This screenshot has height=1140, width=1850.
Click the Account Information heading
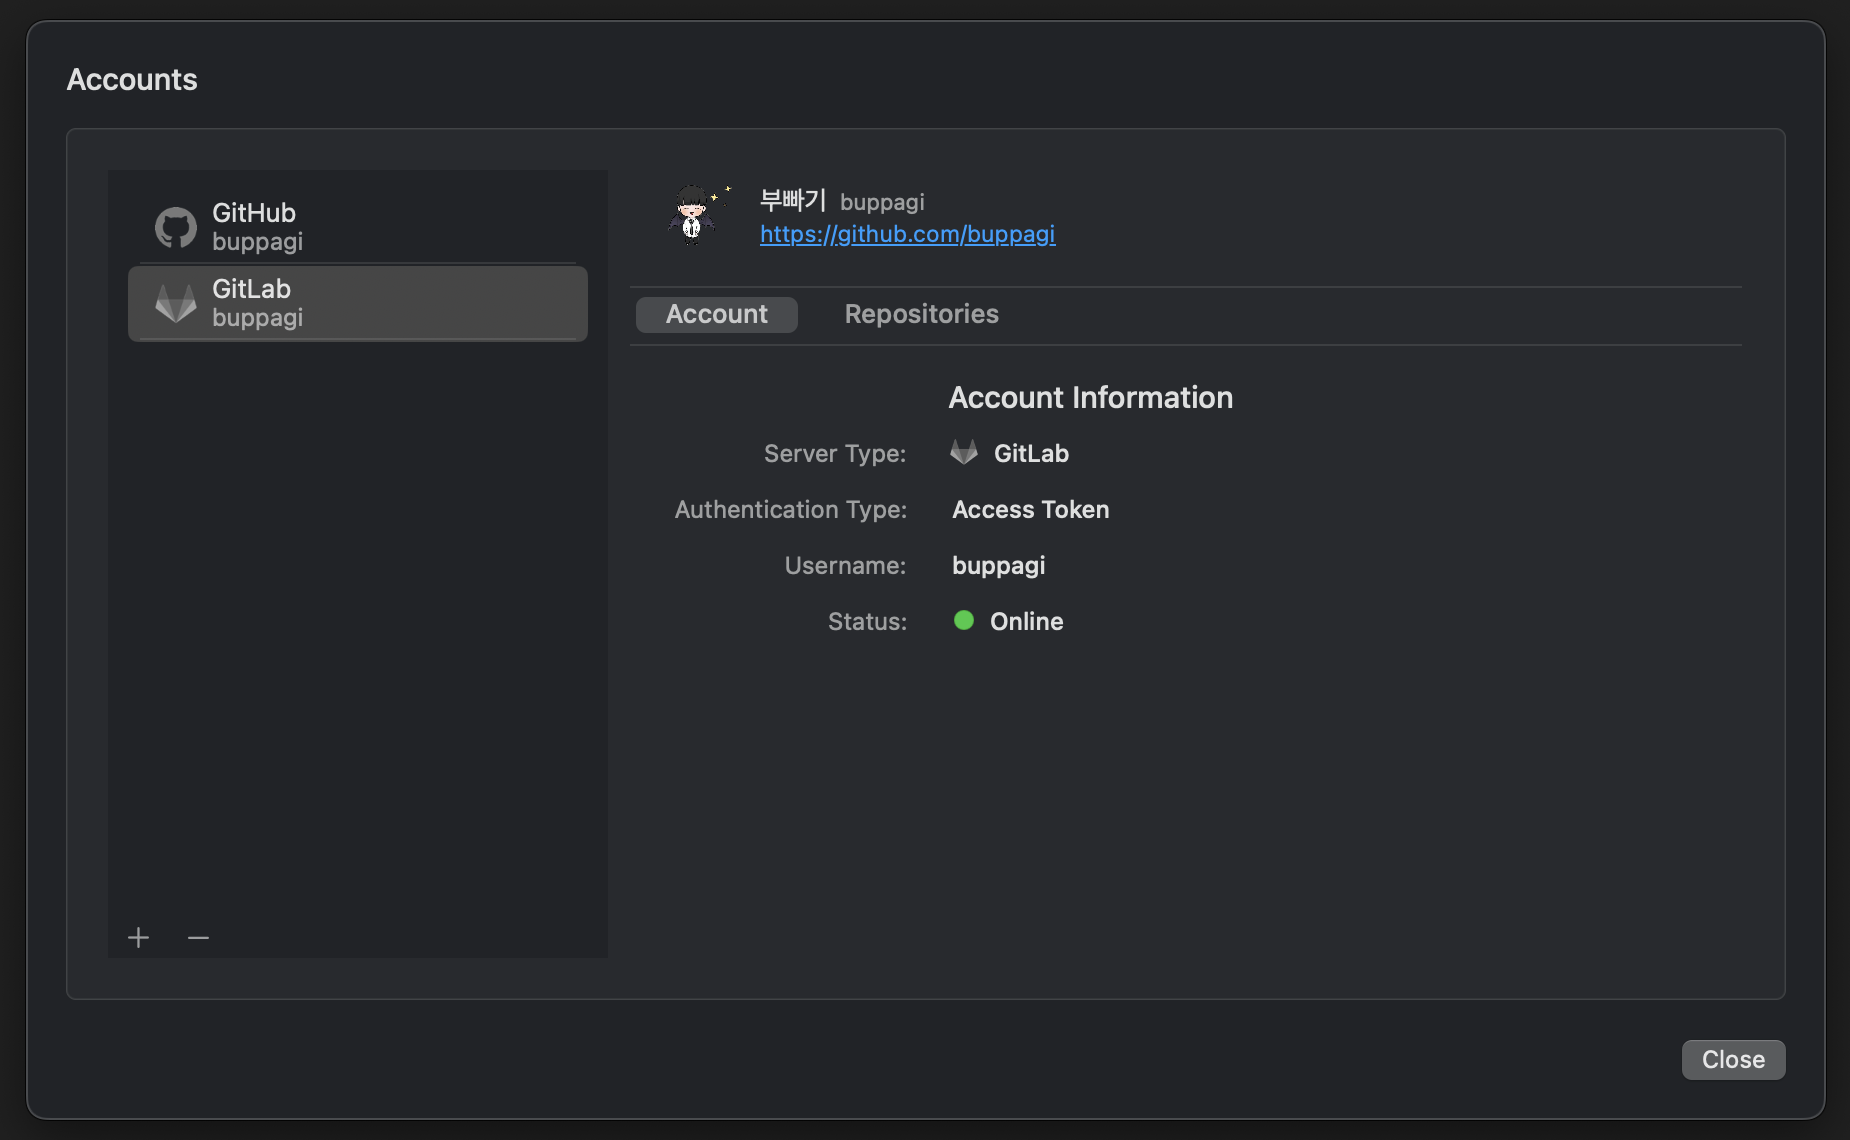click(1091, 398)
